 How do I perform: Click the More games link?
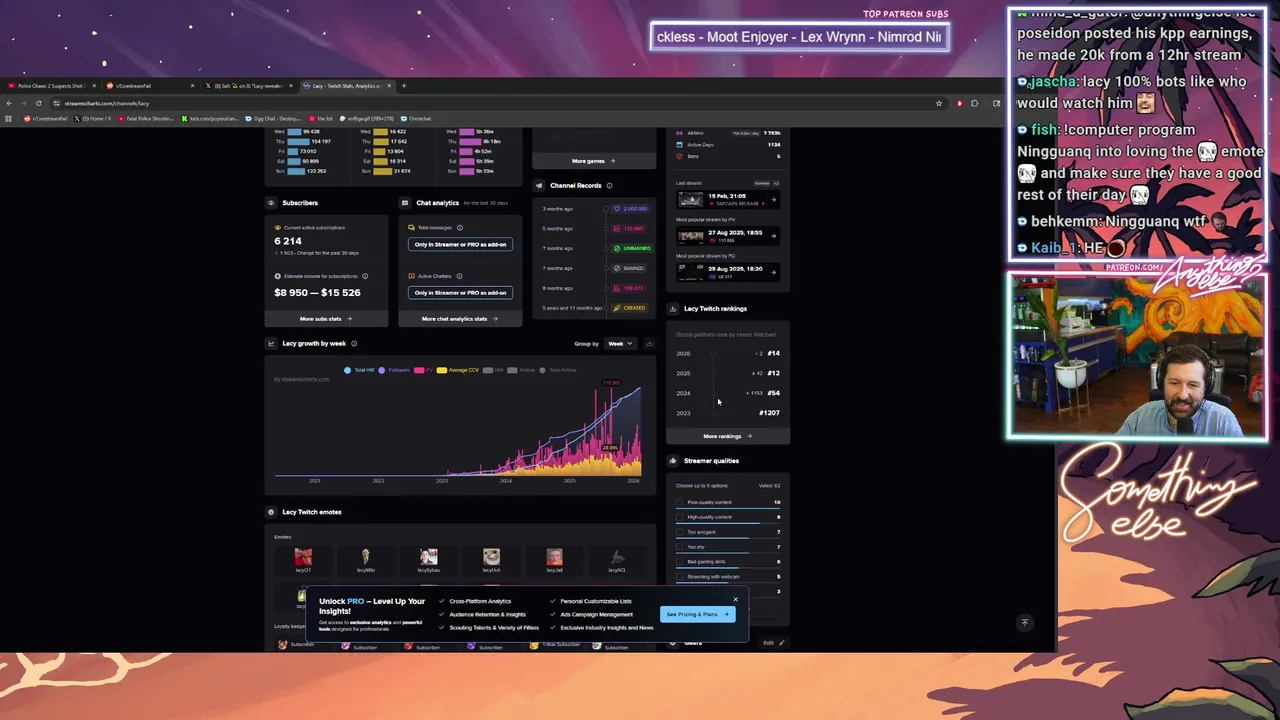[593, 161]
